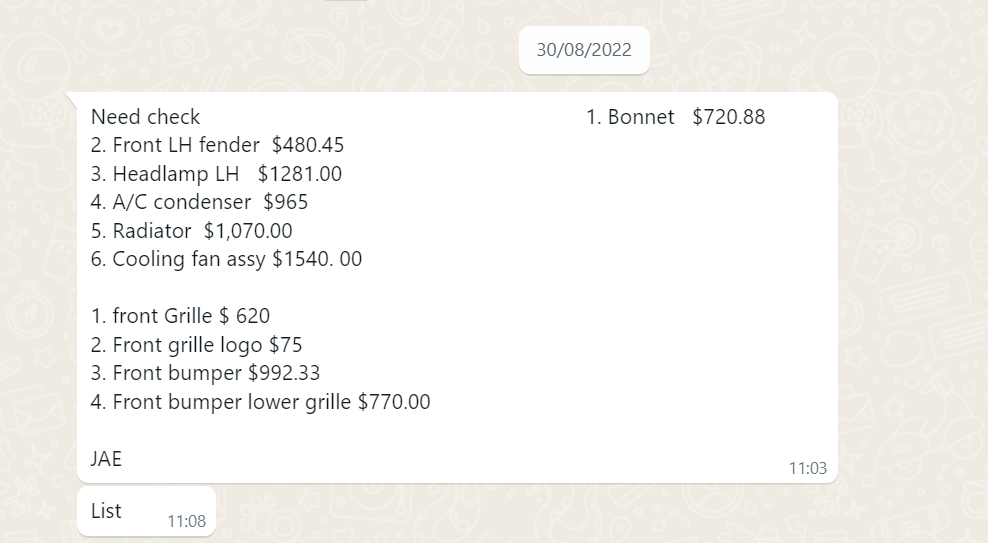This screenshot has height=543, width=988.
Task: Click the 11:08 timestamp on List message
Action: click(186, 521)
